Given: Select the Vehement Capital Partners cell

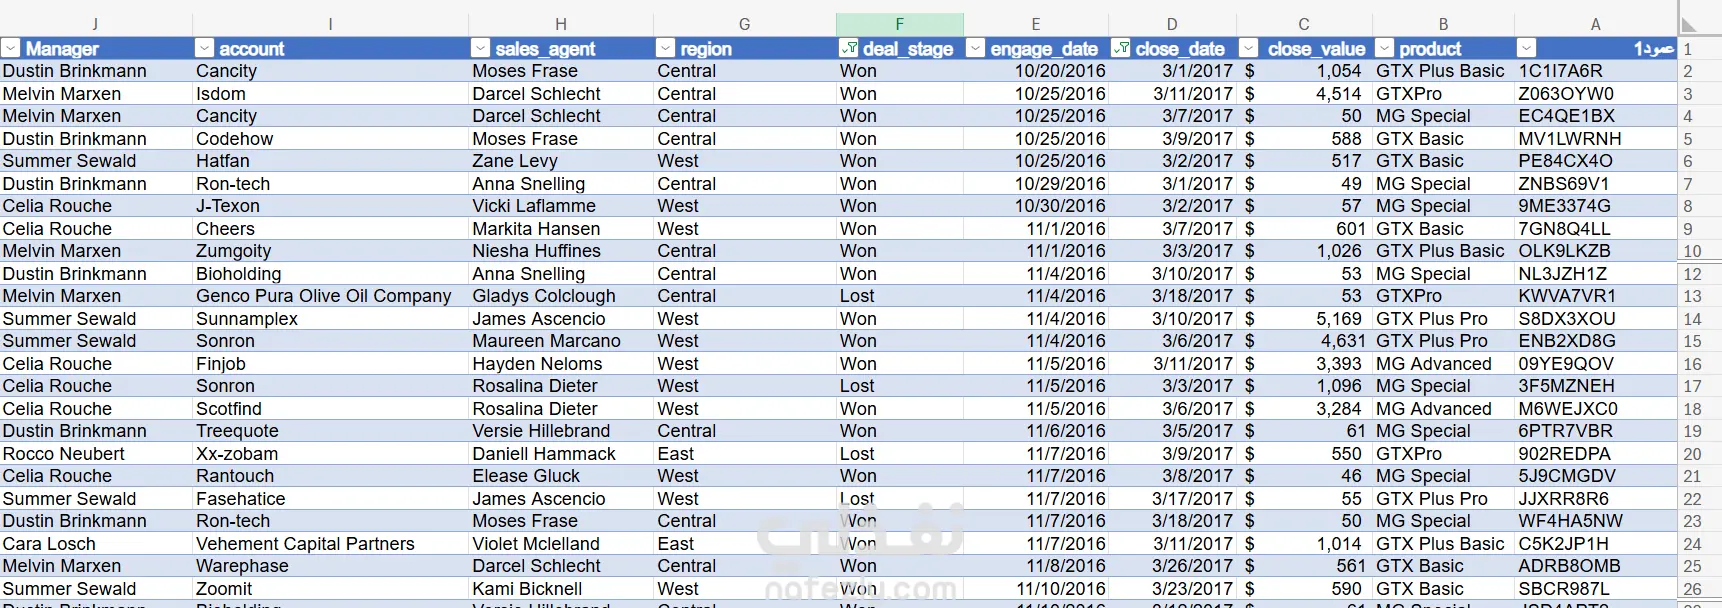Looking at the screenshot, I should (305, 544).
